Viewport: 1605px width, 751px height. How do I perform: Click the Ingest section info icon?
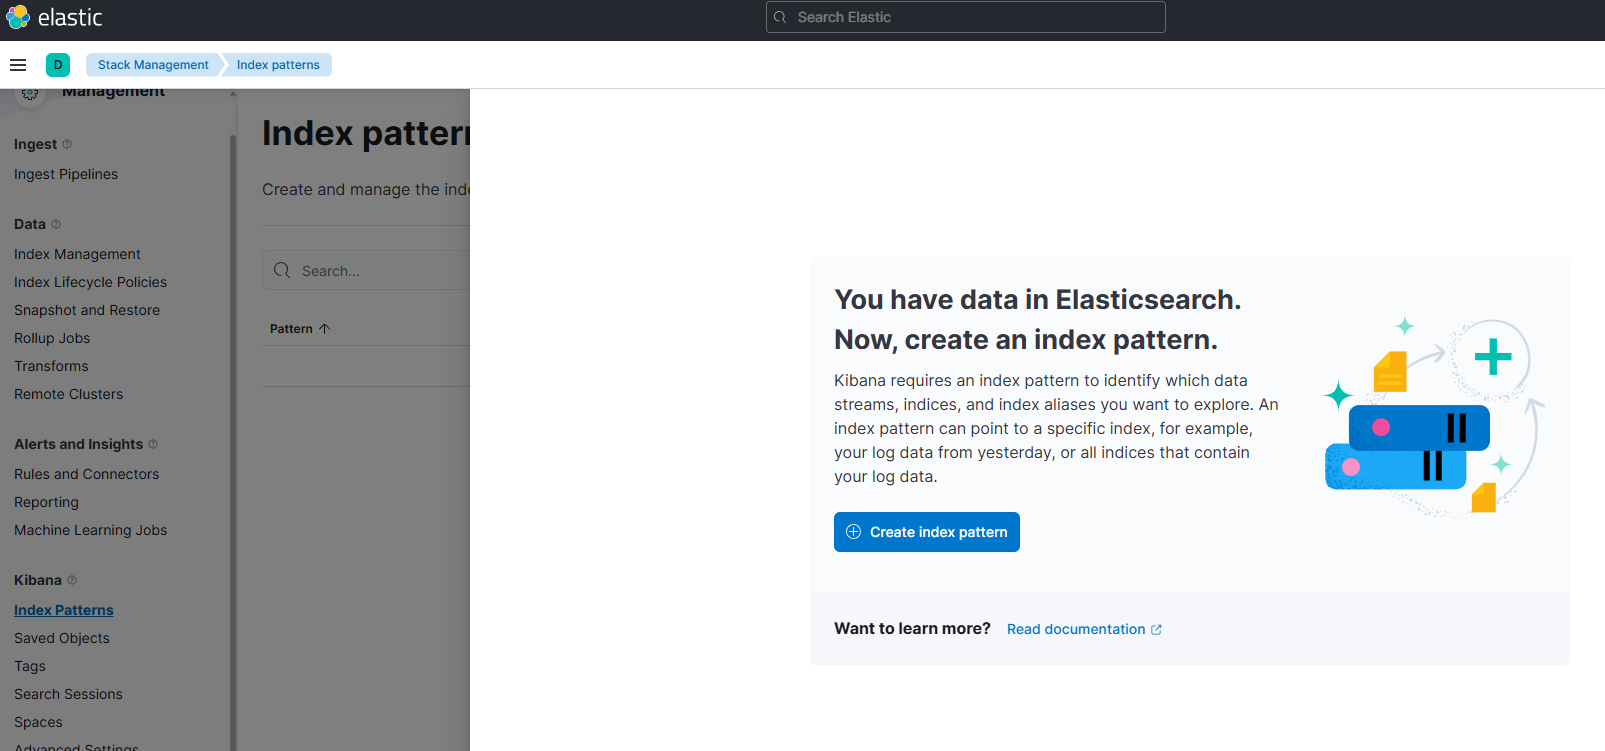67,144
